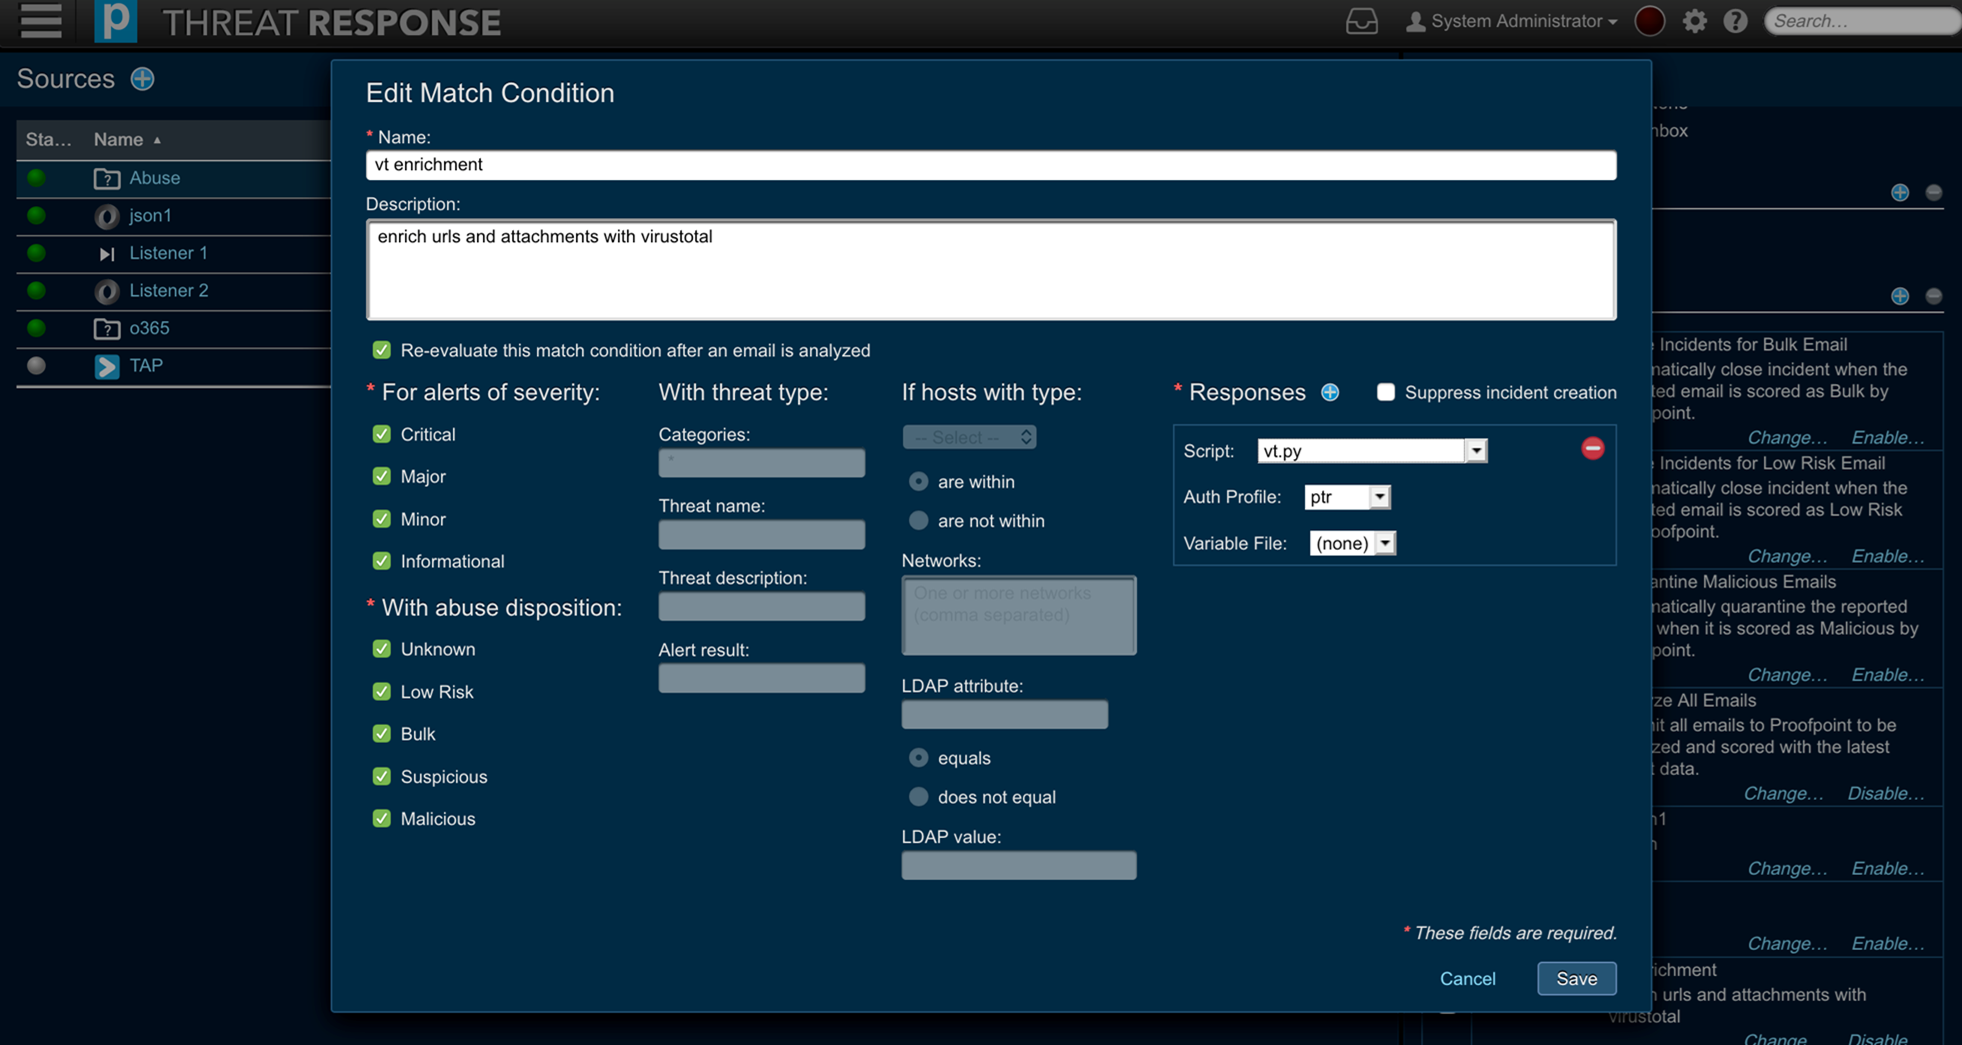The height and width of the screenshot is (1045, 1962).
Task: Select the 'equals' radio button
Action: 918,758
